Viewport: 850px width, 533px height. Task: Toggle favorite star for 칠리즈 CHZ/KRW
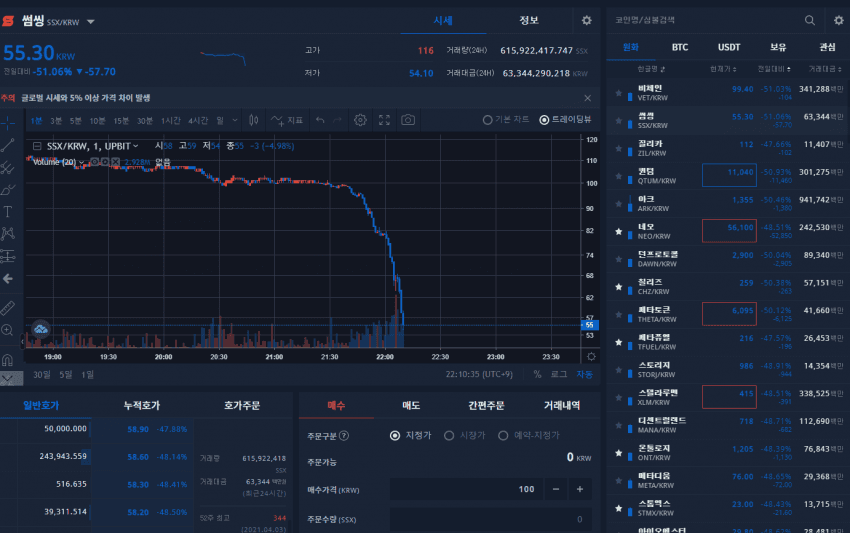pos(619,287)
